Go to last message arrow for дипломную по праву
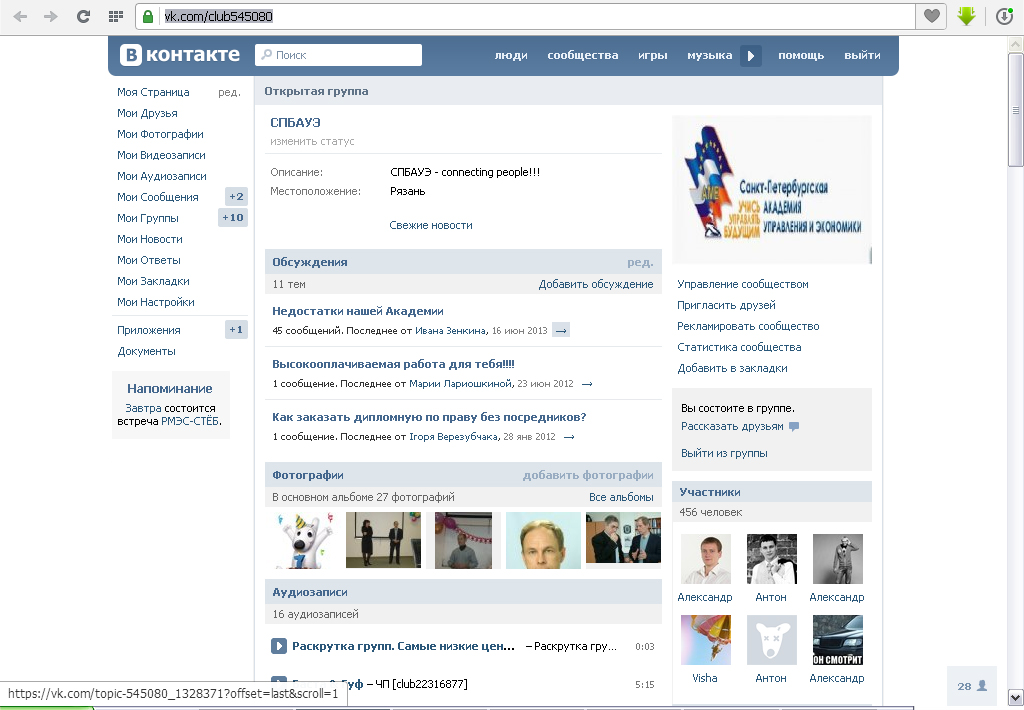Screen dimensions: 1024x710 tap(569, 437)
